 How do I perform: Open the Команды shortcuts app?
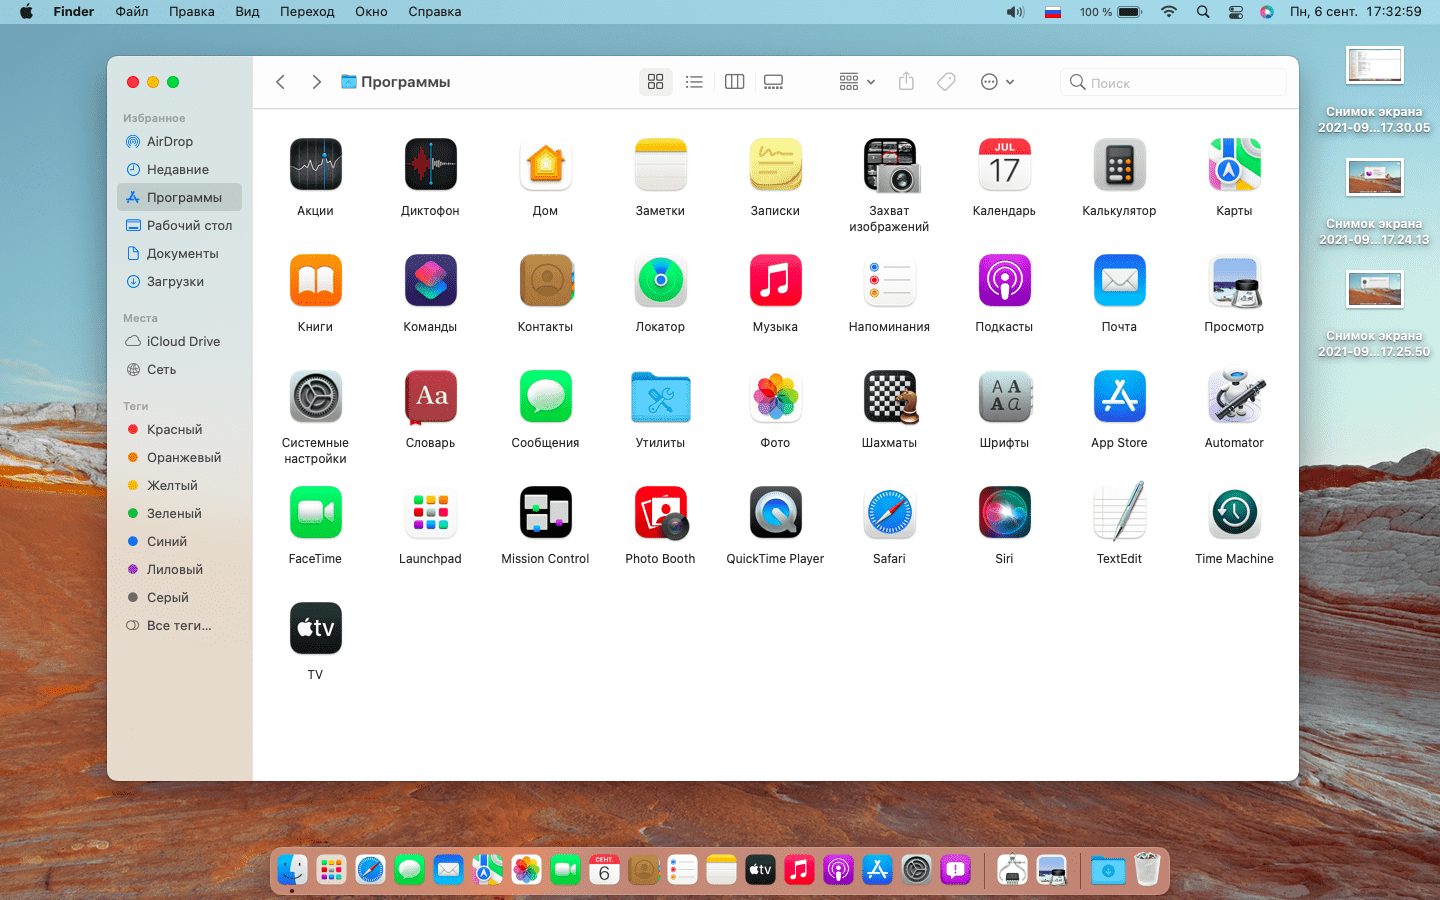point(430,280)
